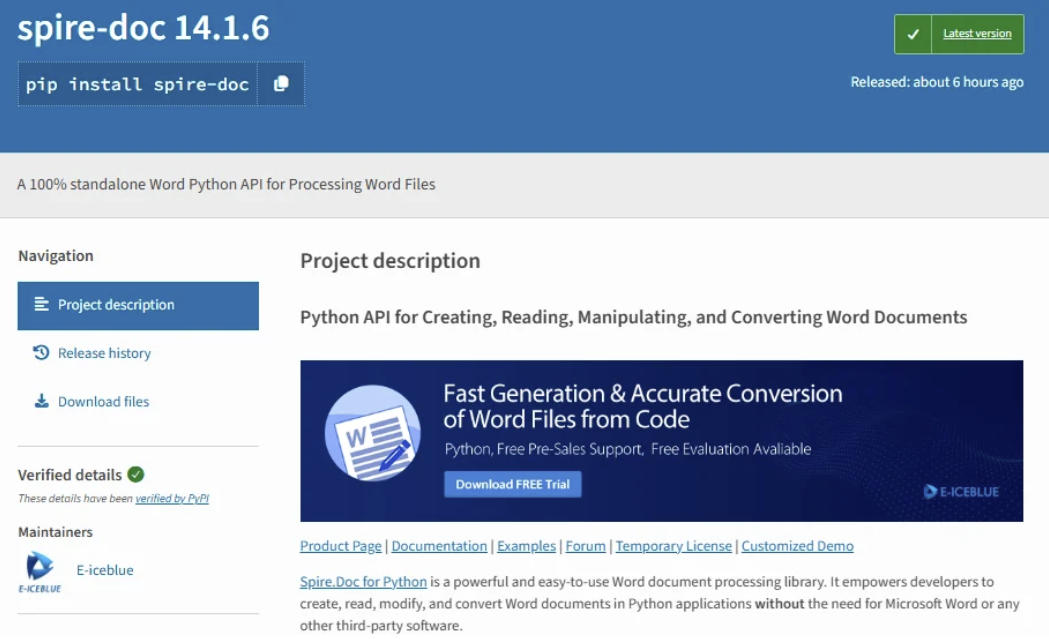Viewport: 1049px width, 639px height.
Task: Click the Fast Generation & Accurate Conversion banner heading
Action: tap(642, 406)
